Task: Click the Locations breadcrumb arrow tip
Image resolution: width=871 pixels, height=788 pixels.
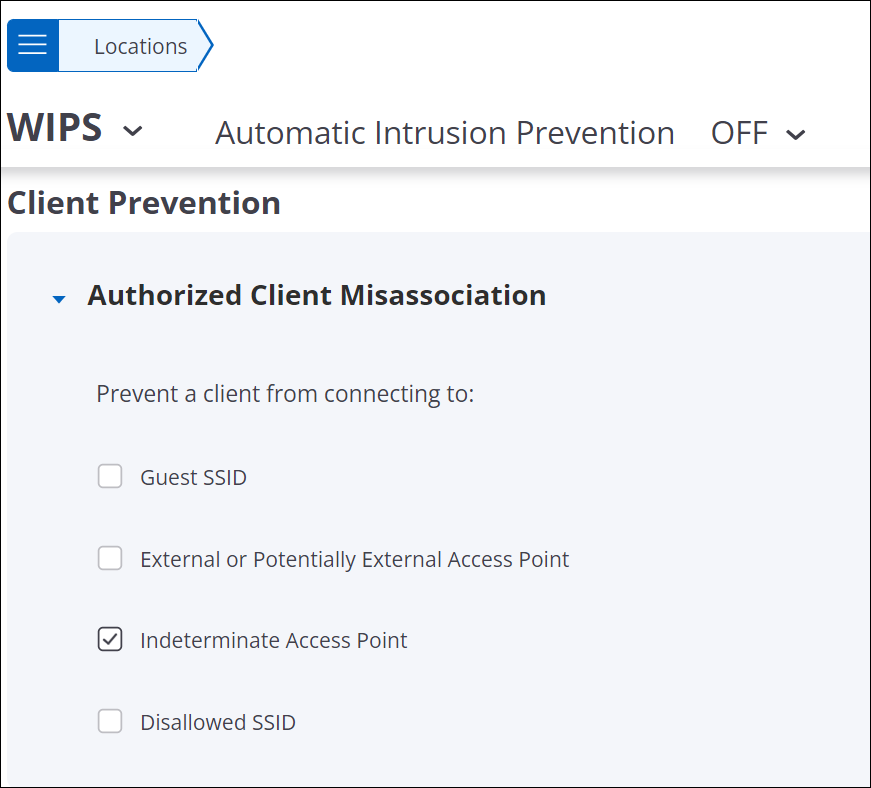Action: tap(206, 46)
